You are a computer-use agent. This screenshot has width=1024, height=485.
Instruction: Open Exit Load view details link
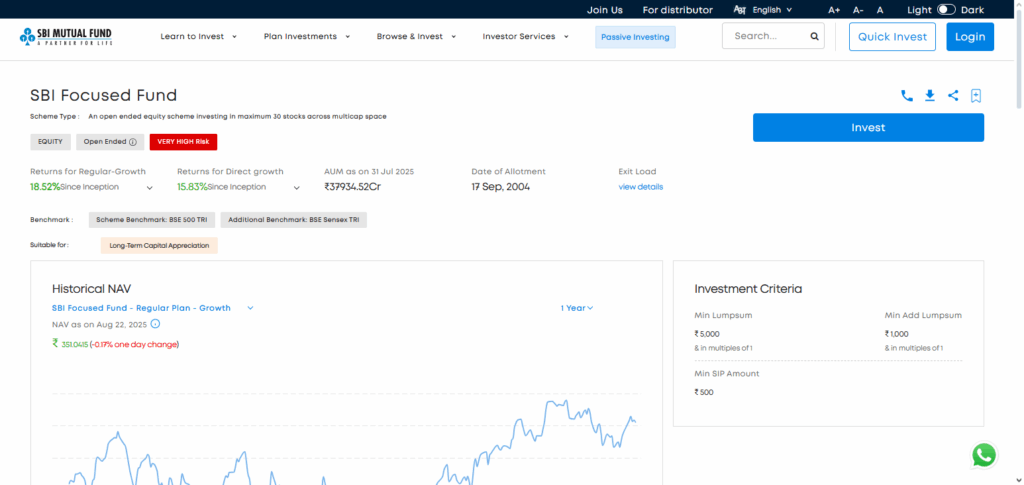[x=641, y=187]
